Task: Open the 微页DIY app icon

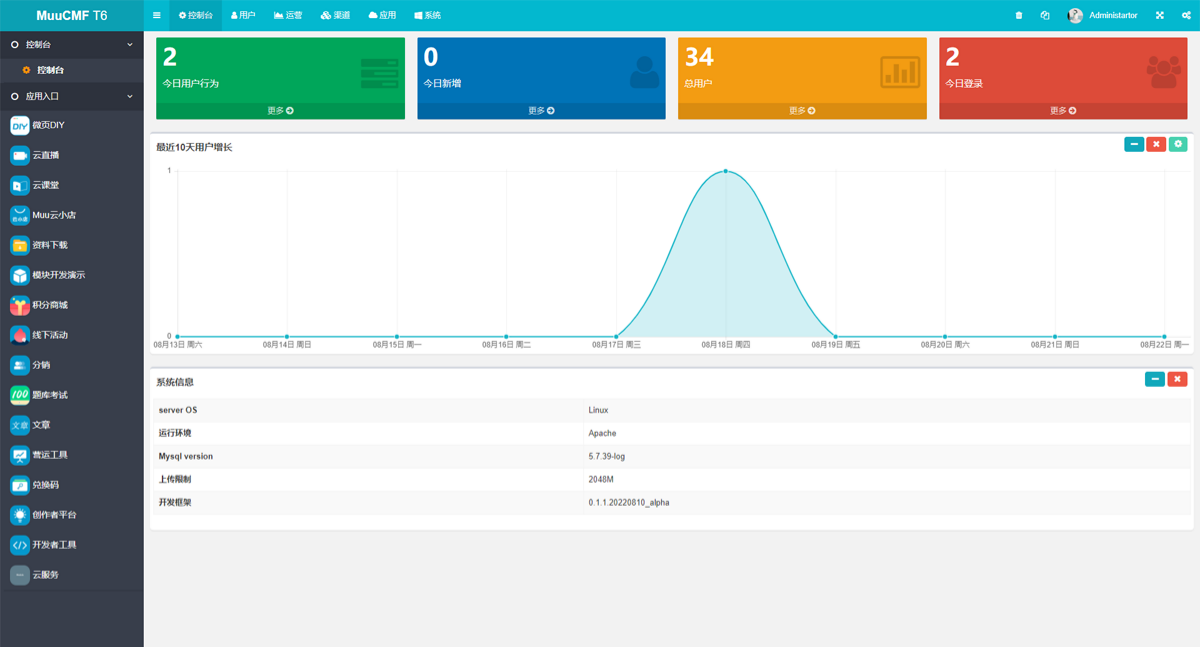Action: coord(20,126)
